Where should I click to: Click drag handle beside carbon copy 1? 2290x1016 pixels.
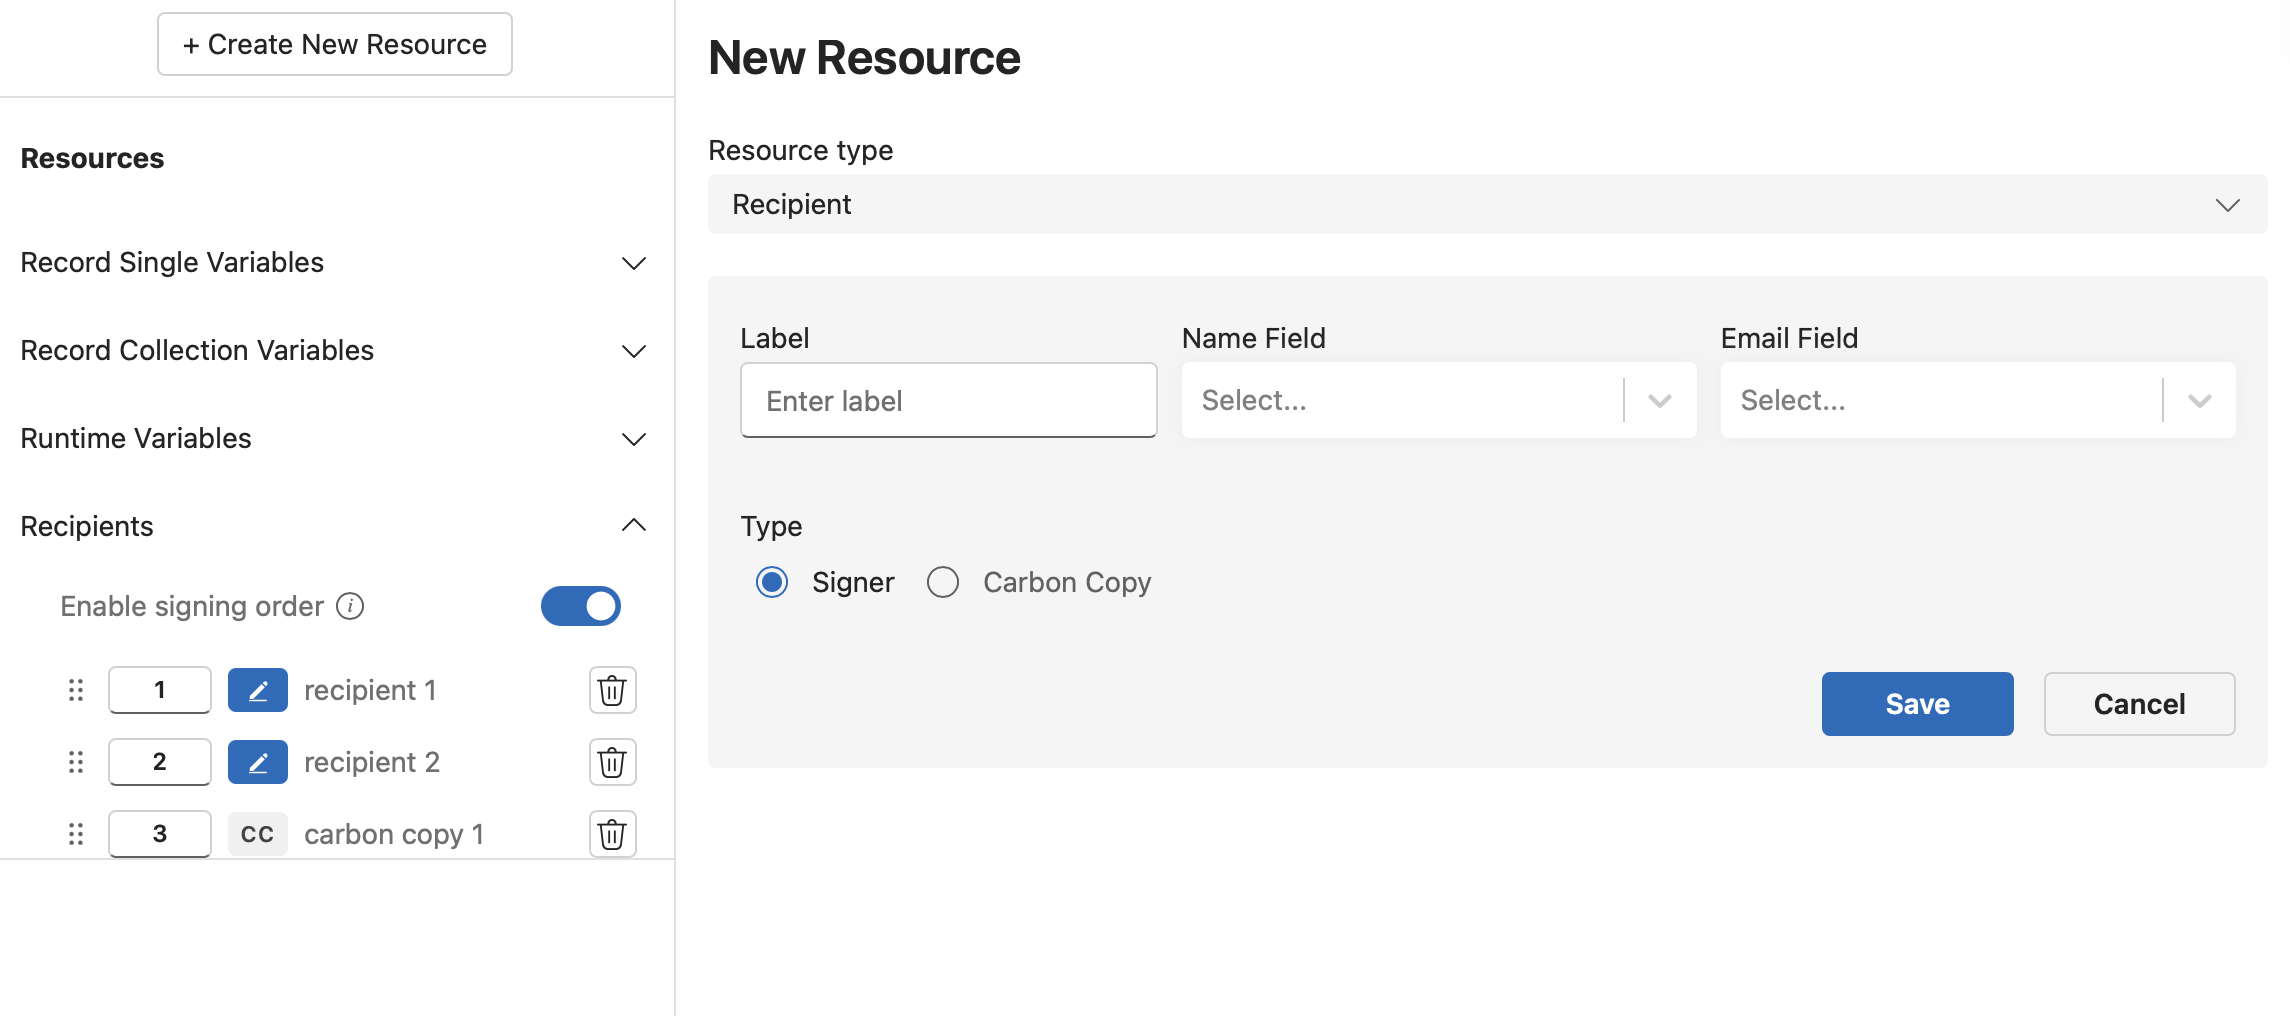[x=76, y=834]
